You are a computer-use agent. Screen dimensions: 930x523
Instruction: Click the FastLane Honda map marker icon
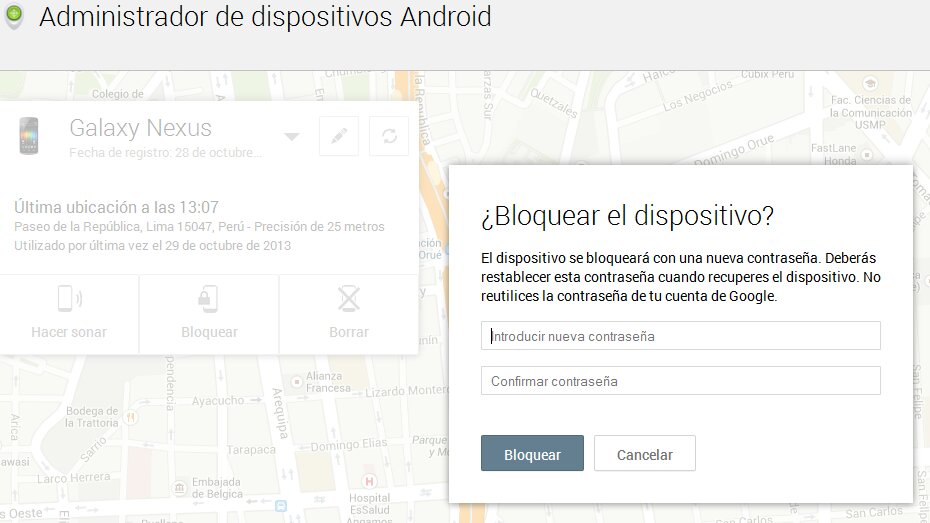[867, 155]
